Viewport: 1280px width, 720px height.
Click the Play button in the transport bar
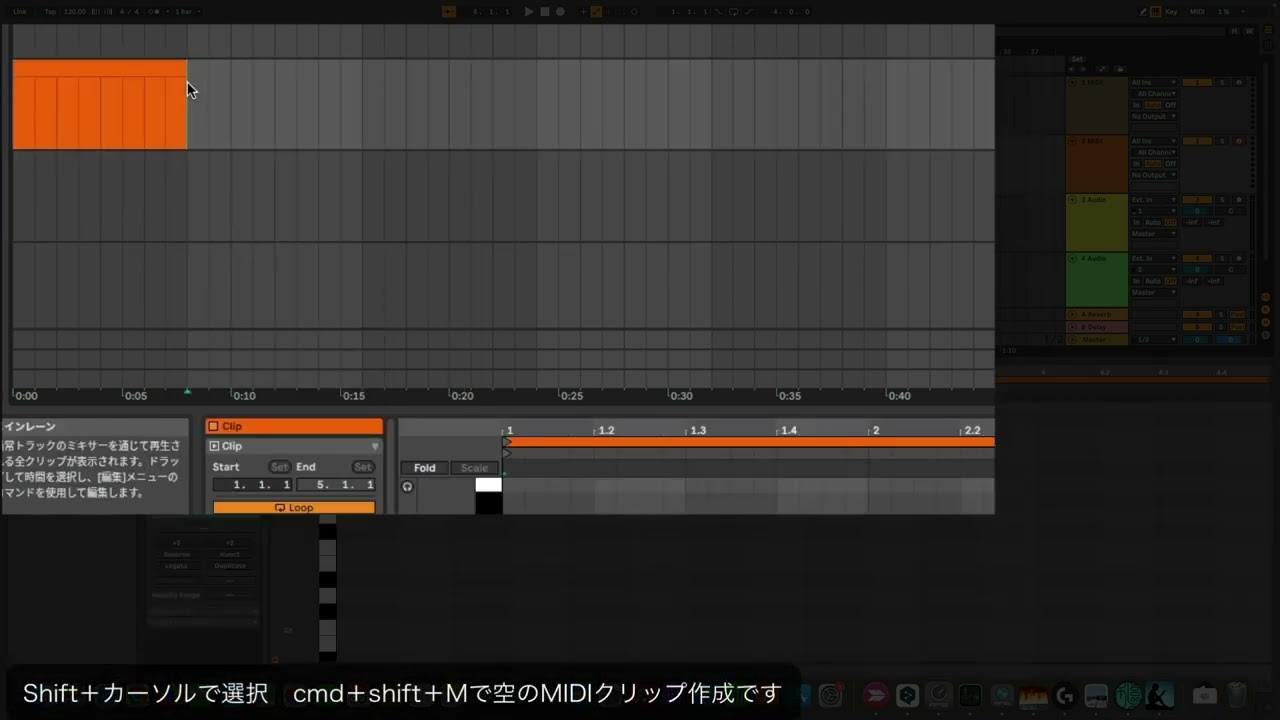point(530,12)
